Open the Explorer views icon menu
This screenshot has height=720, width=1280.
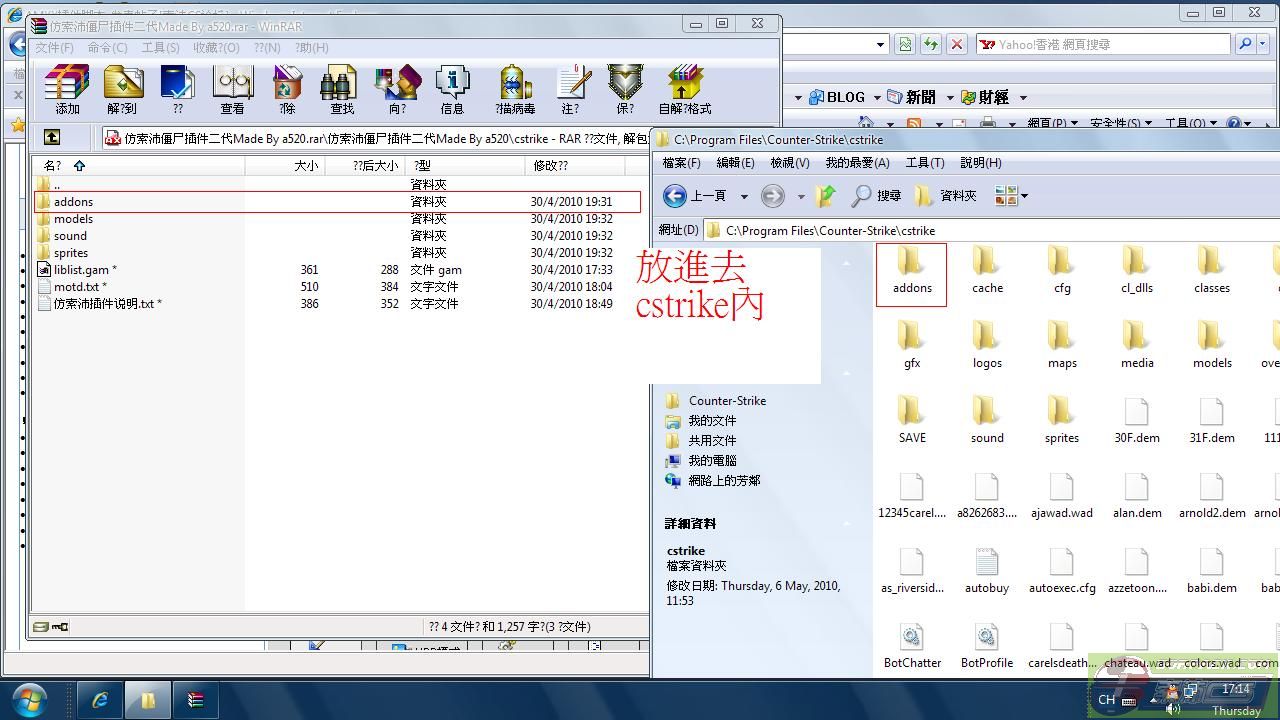1011,196
